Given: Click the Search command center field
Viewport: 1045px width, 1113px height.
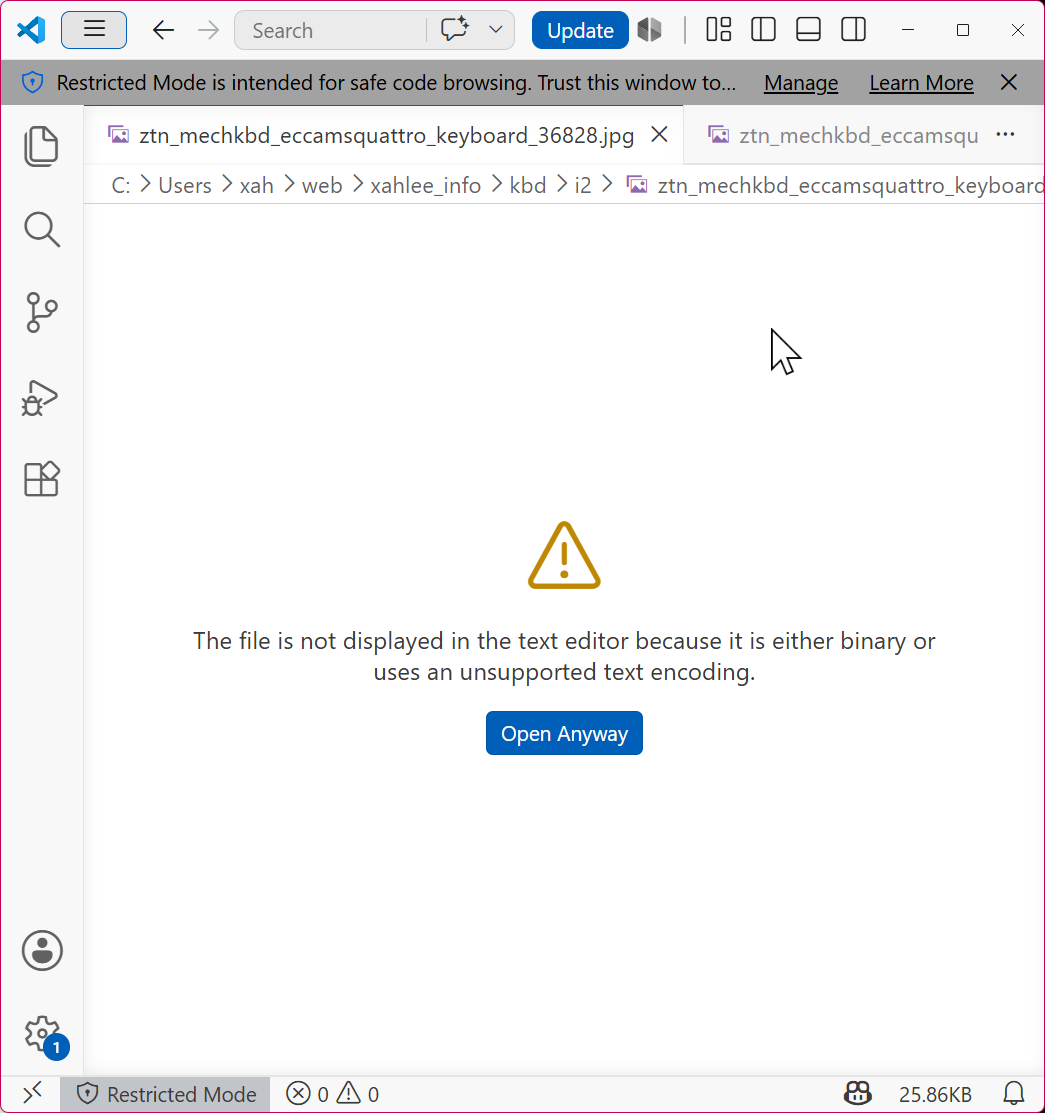Looking at the screenshot, I should tap(330, 31).
